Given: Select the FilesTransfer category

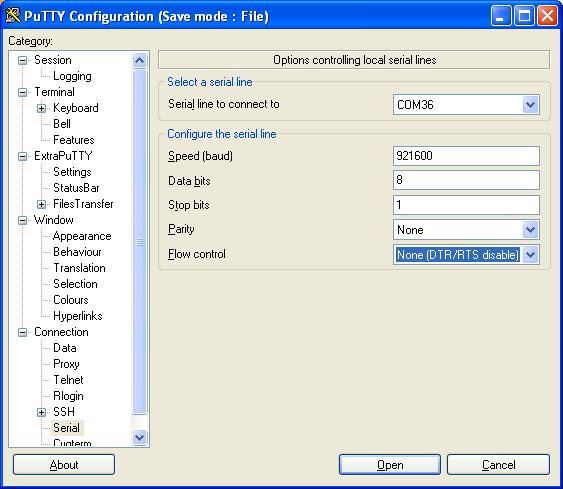Looking at the screenshot, I should 83,204.
